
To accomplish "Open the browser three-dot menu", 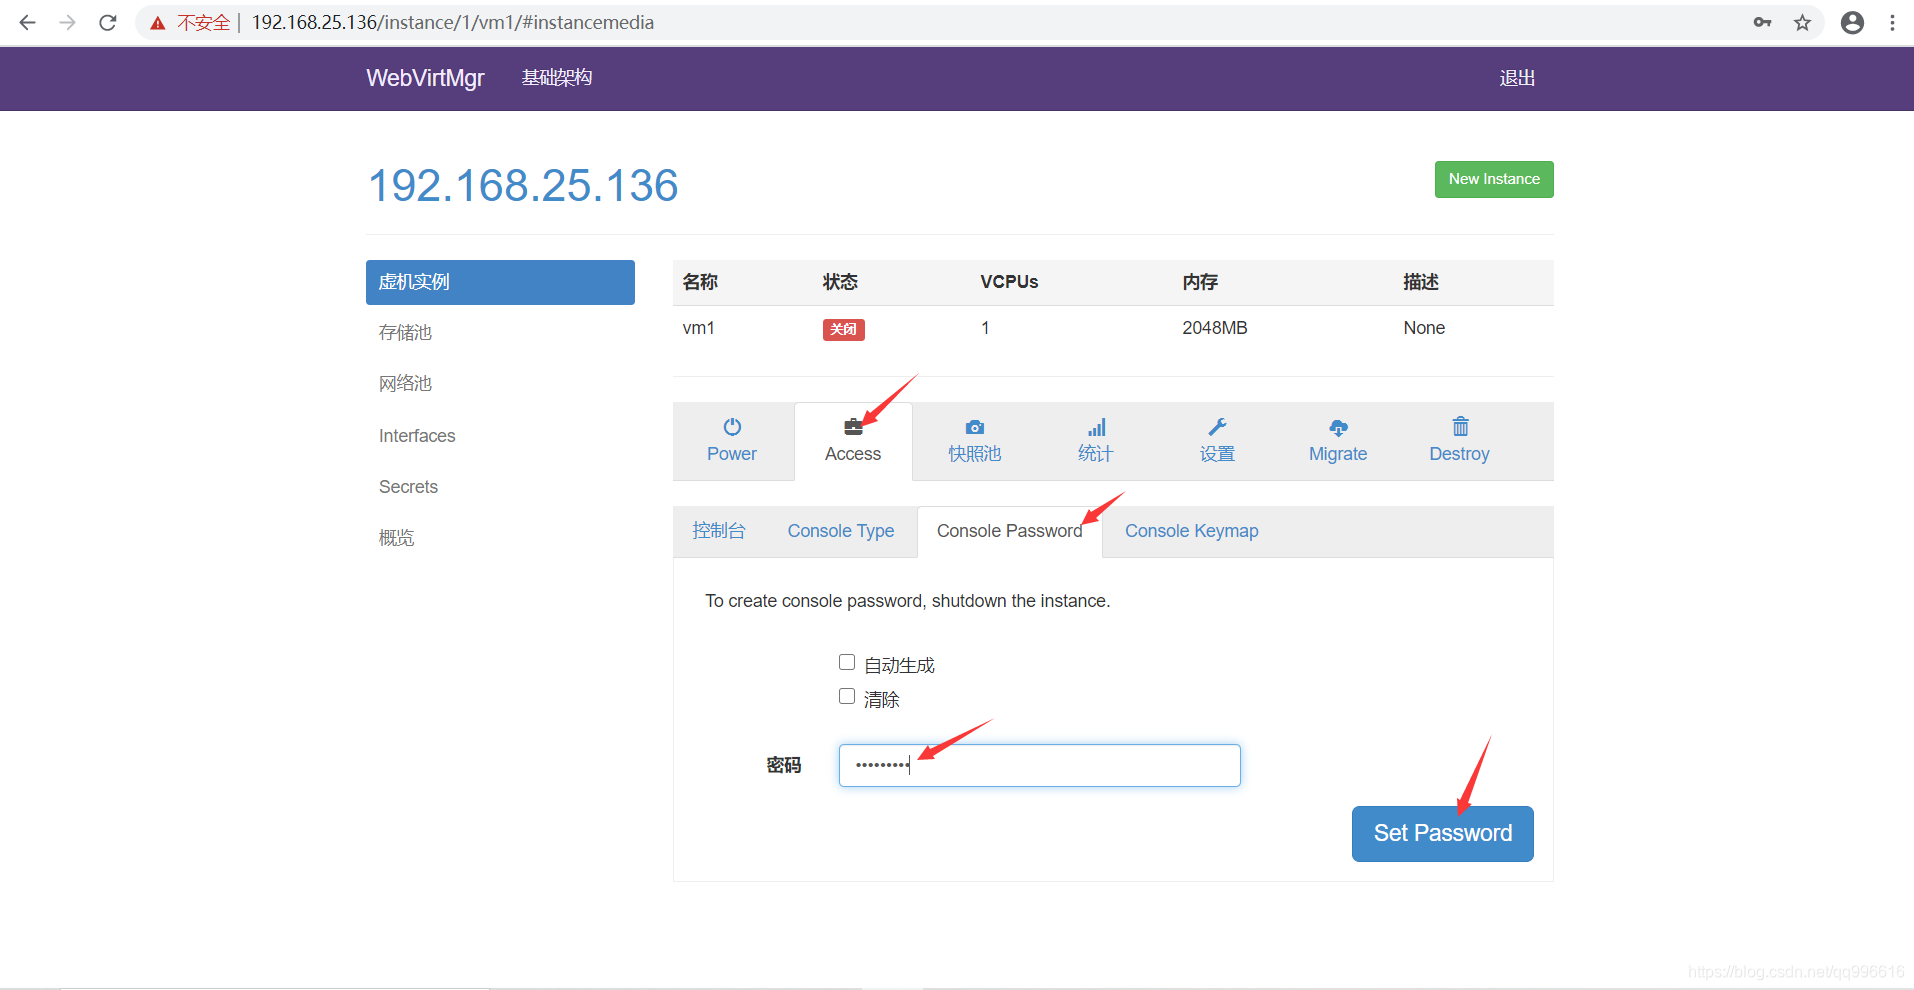I will (1892, 22).
